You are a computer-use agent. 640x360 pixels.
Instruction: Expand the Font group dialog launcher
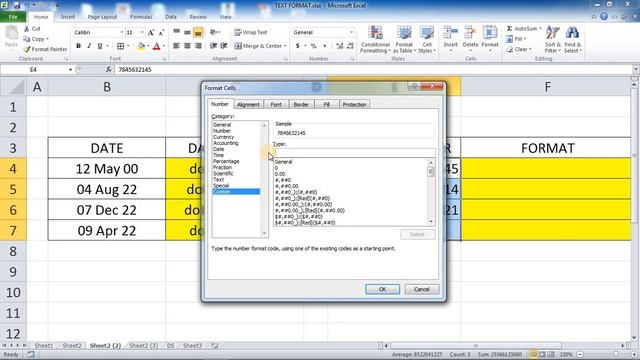pyautogui.click(x=164, y=59)
